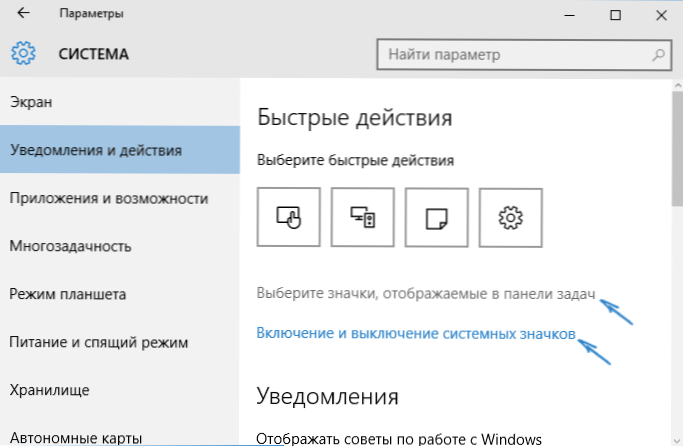Minimize the Параметры window
Image resolution: width=683 pixels, height=446 pixels.
click(x=569, y=15)
